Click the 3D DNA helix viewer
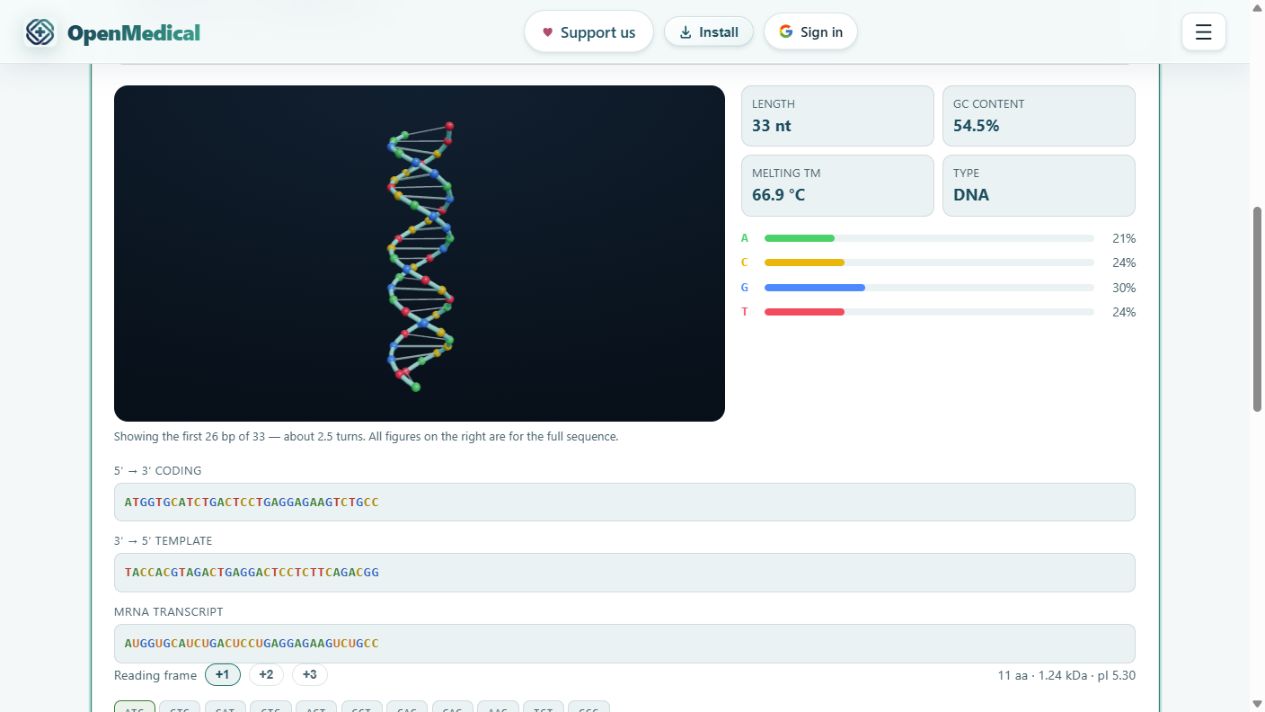Screen dimensions: 1265x712 (x=419, y=253)
